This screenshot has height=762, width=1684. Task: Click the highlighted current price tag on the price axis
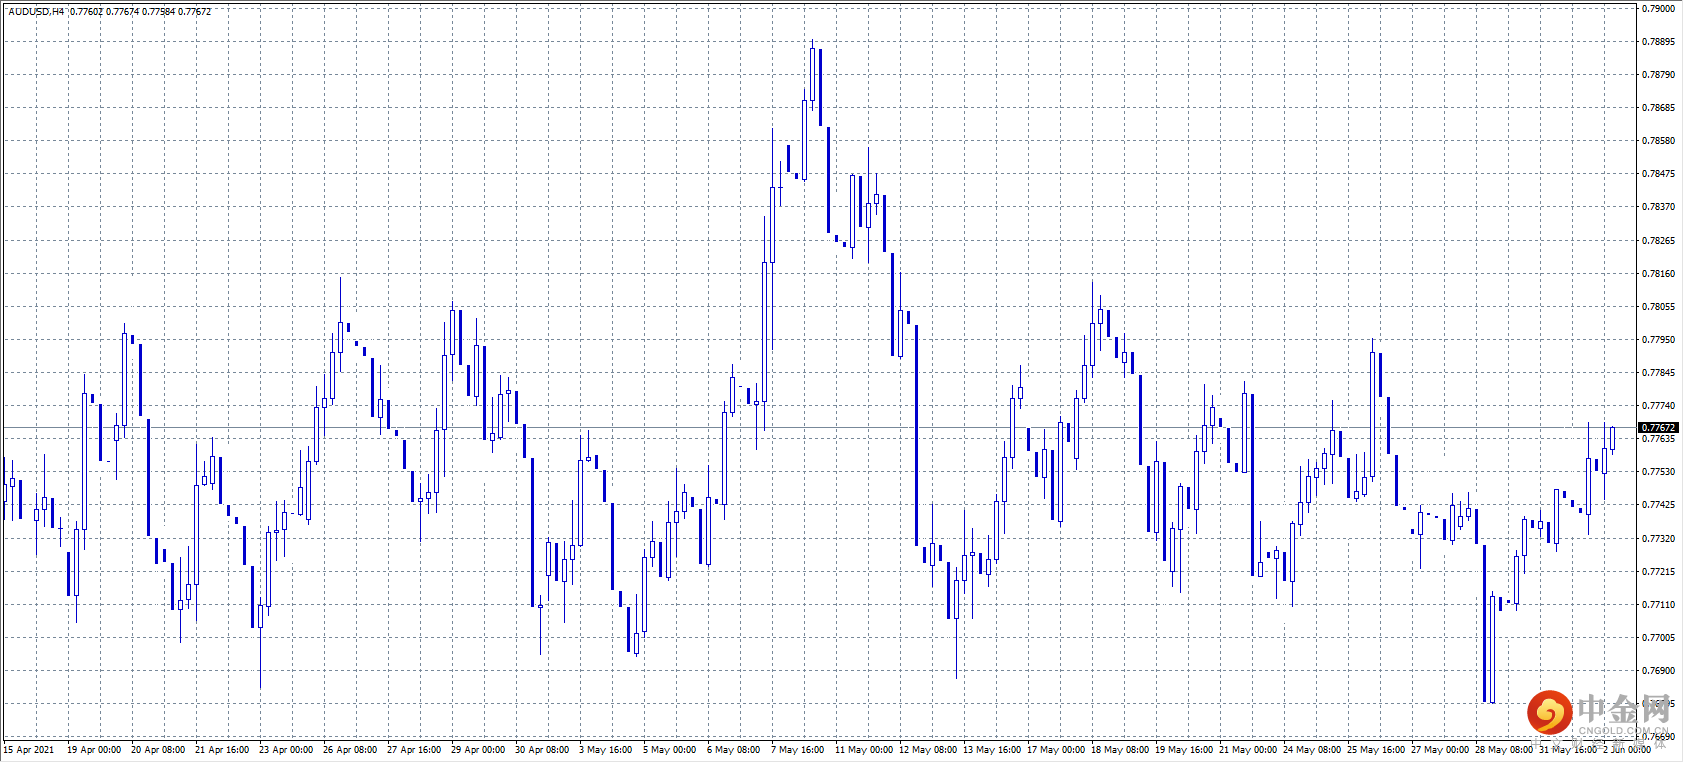point(1658,428)
